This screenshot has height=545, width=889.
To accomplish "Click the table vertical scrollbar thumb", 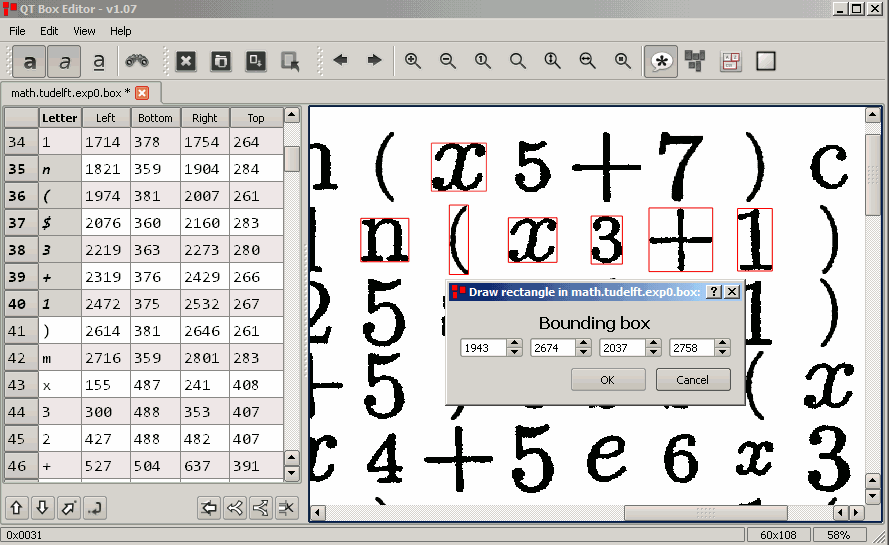I will coord(291,159).
